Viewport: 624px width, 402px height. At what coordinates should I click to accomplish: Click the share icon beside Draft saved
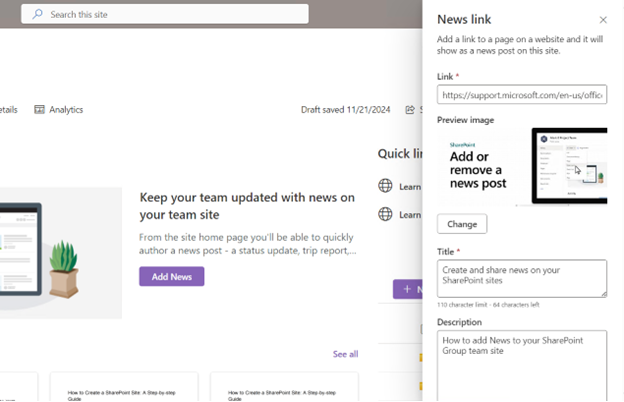[410, 110]
